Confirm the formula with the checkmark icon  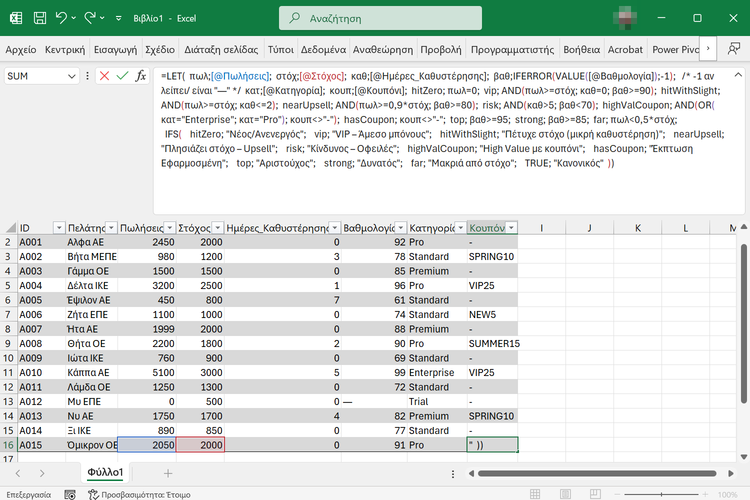122,76
